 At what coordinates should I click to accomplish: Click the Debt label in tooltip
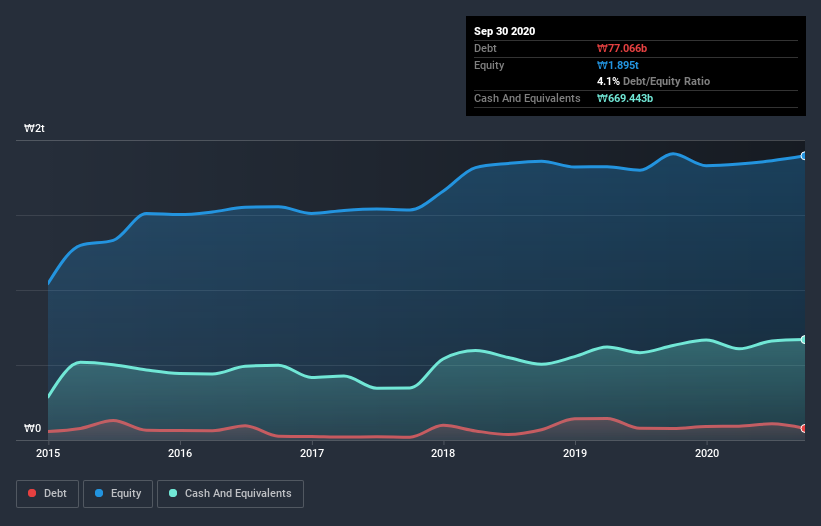(485, 48)
